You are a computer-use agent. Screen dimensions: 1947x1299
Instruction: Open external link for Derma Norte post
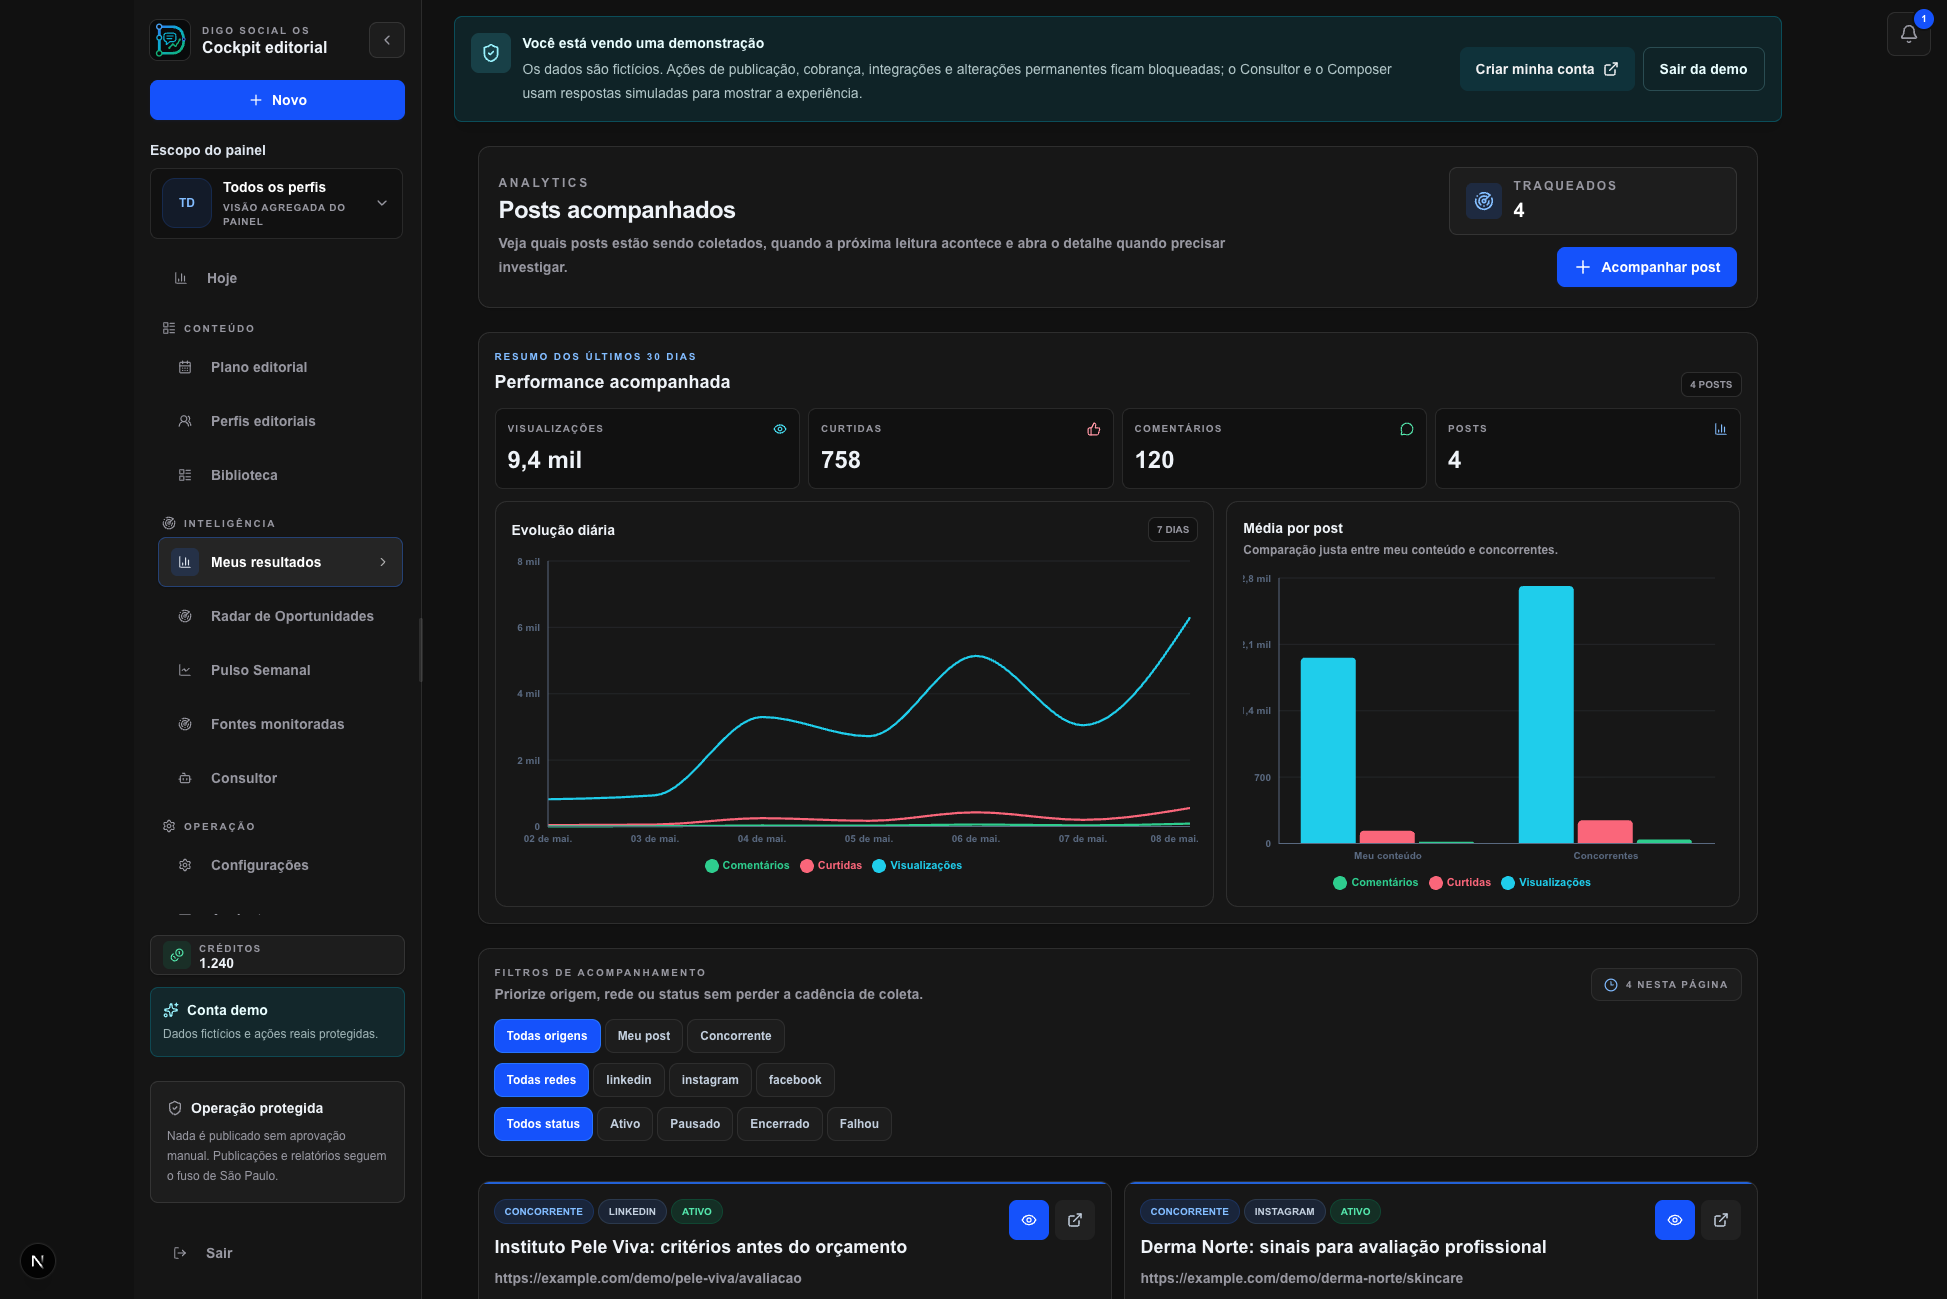click(1721, 1220)
